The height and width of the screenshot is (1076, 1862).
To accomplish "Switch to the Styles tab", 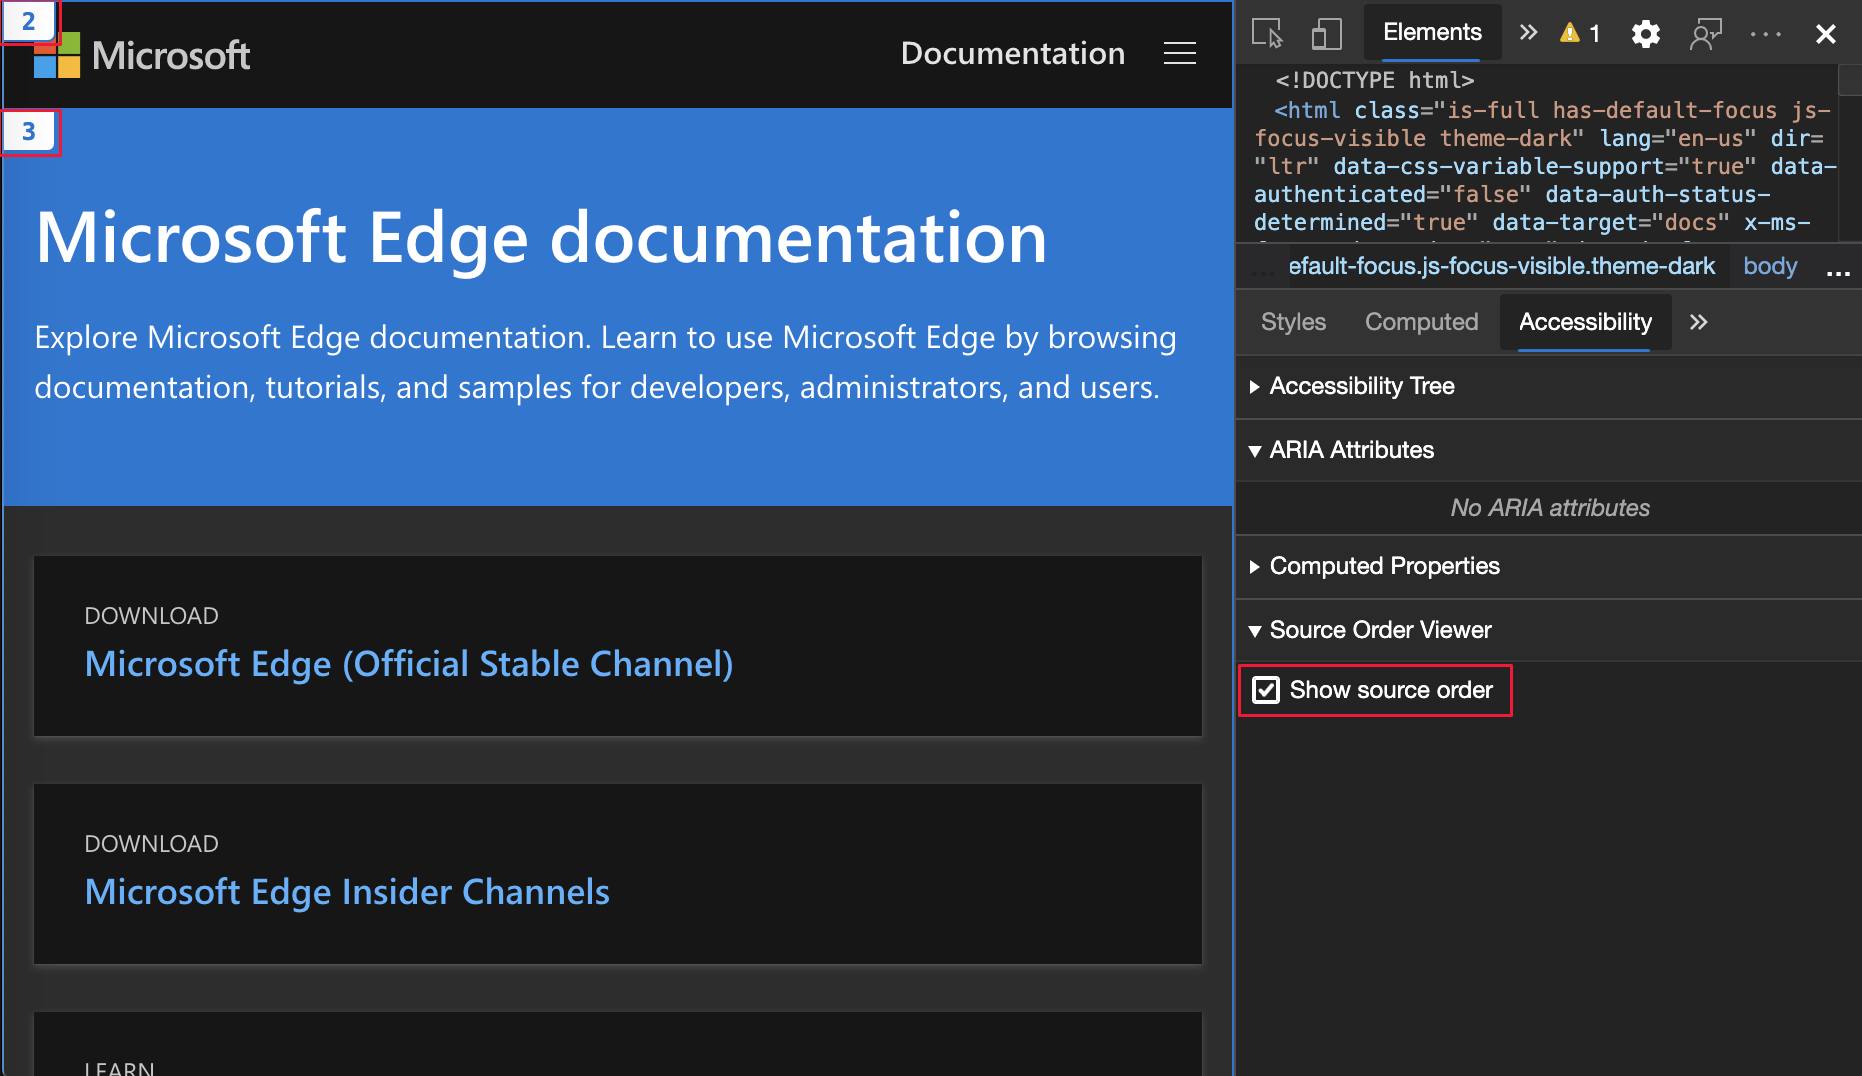I will [1293, 322].
